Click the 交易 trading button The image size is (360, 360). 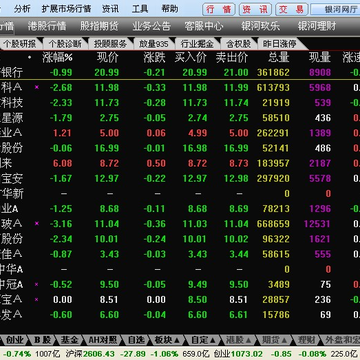pos(292,9)
